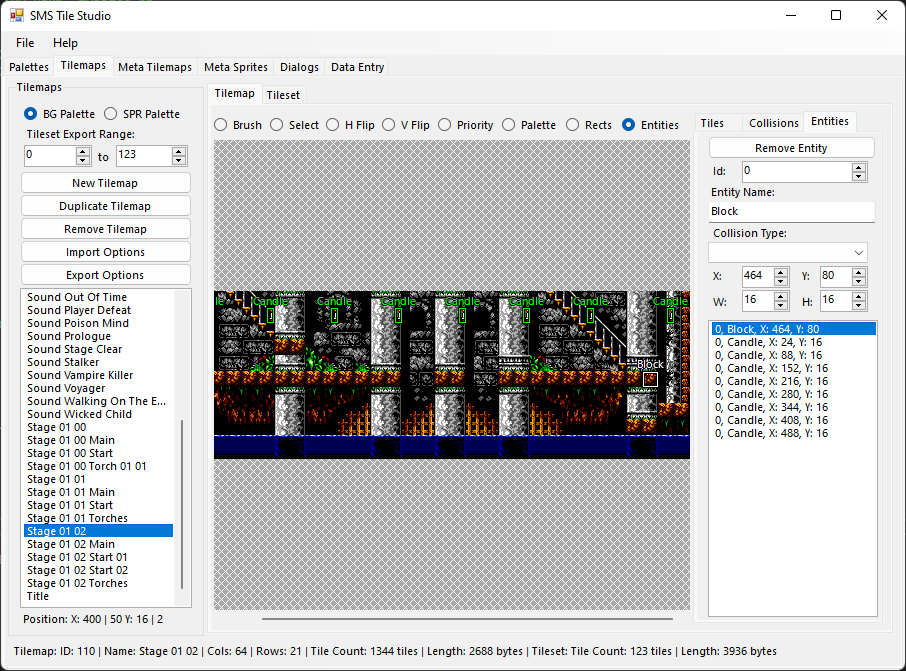The width and height of the screenshot is (906, 671).
Task: Click the New Tilemap button
Action: tap(106, 183)
